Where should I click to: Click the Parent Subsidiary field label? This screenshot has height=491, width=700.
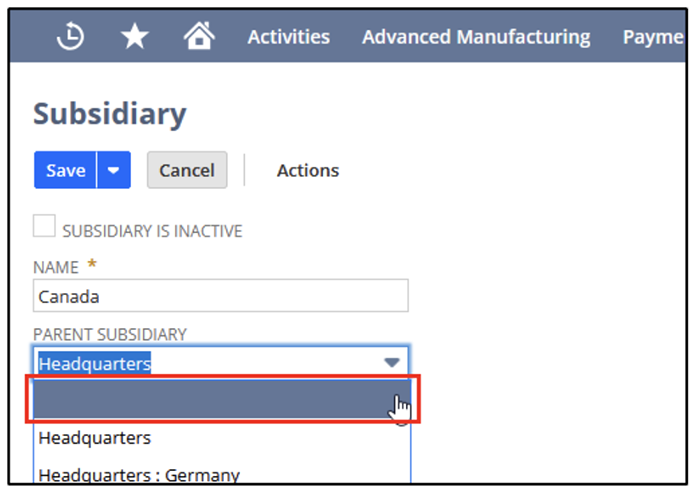[110, 333]
